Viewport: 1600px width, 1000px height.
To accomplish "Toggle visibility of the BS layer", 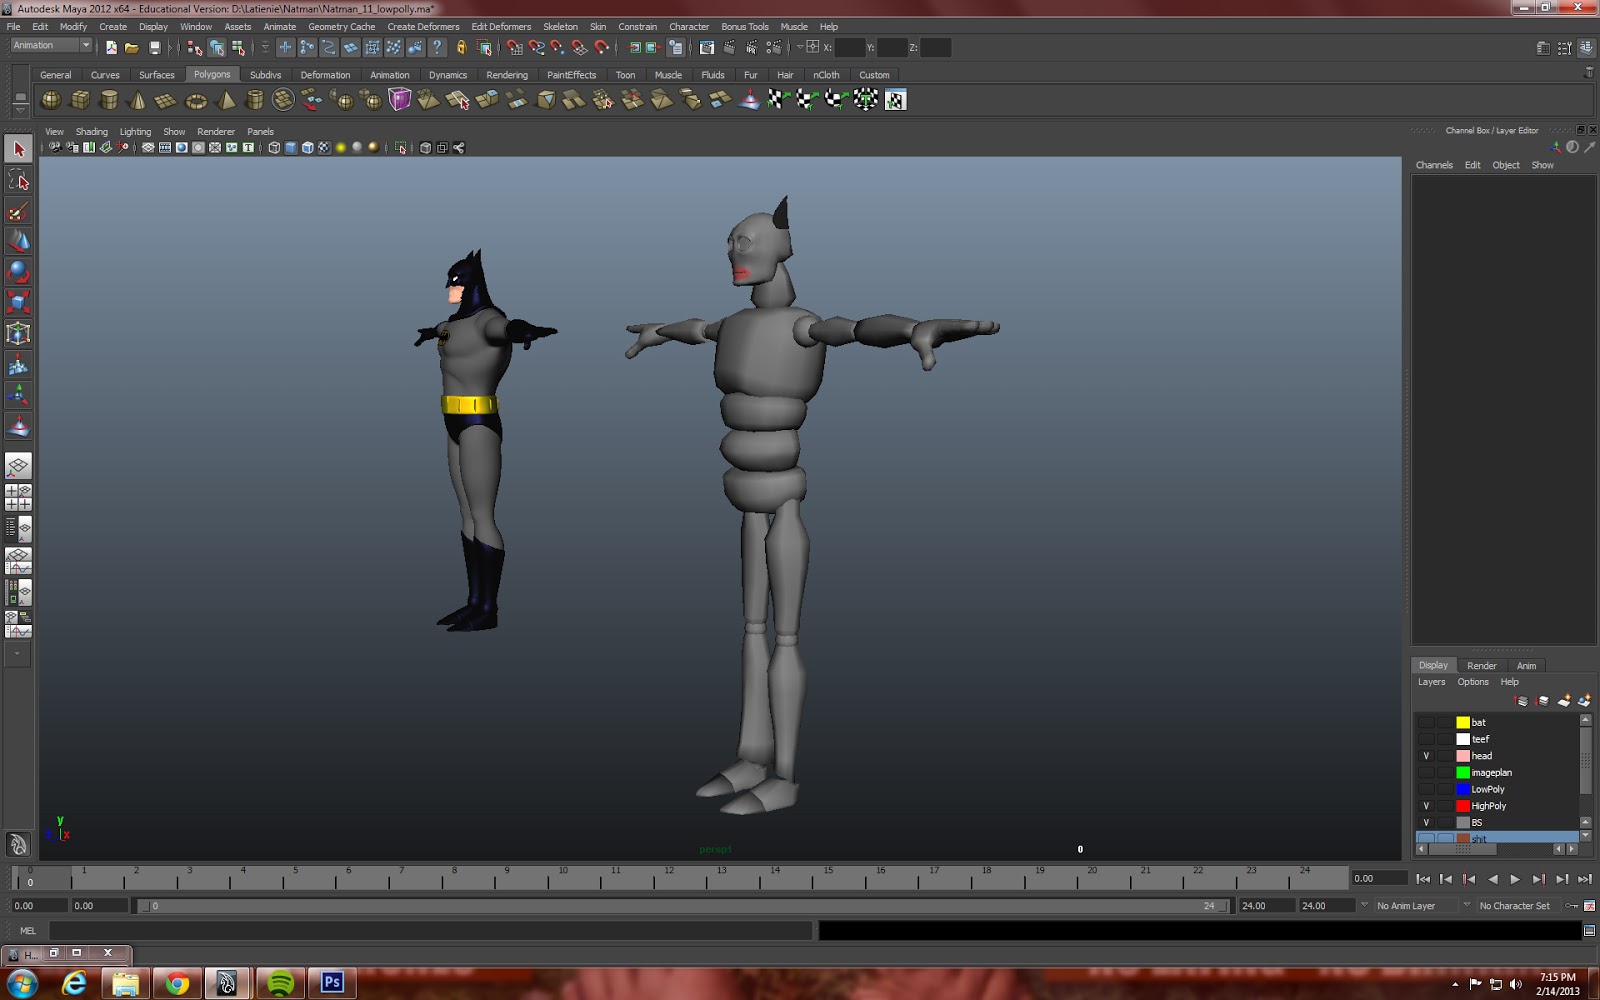I will [1426, 822].
